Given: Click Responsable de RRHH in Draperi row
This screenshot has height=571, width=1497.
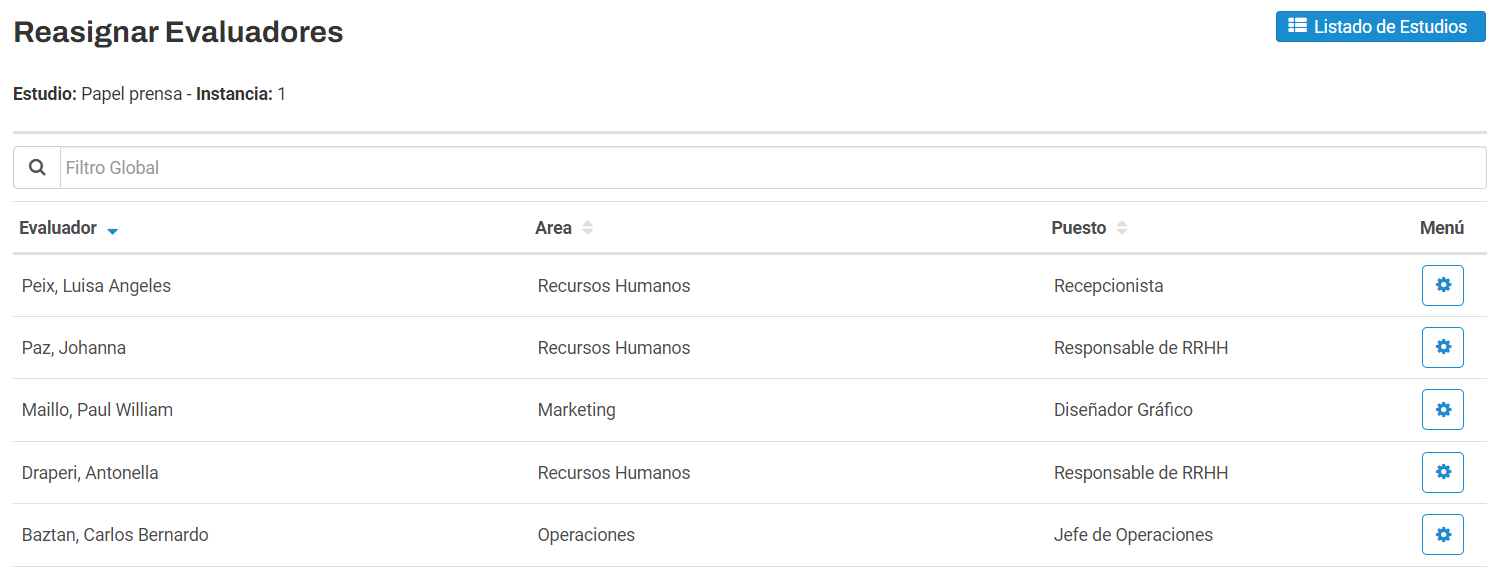Looking at the screenshot, I should tap(1141, 473).
